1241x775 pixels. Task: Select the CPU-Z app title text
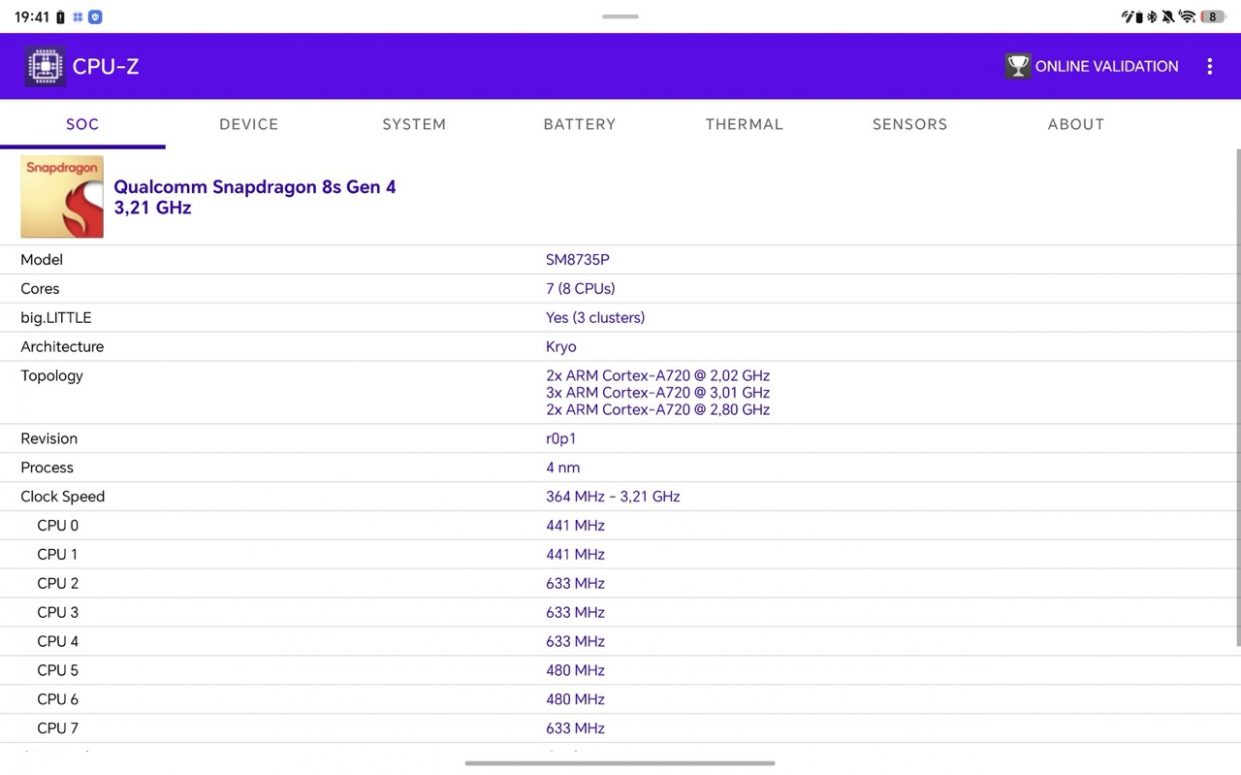coord(106,67)
